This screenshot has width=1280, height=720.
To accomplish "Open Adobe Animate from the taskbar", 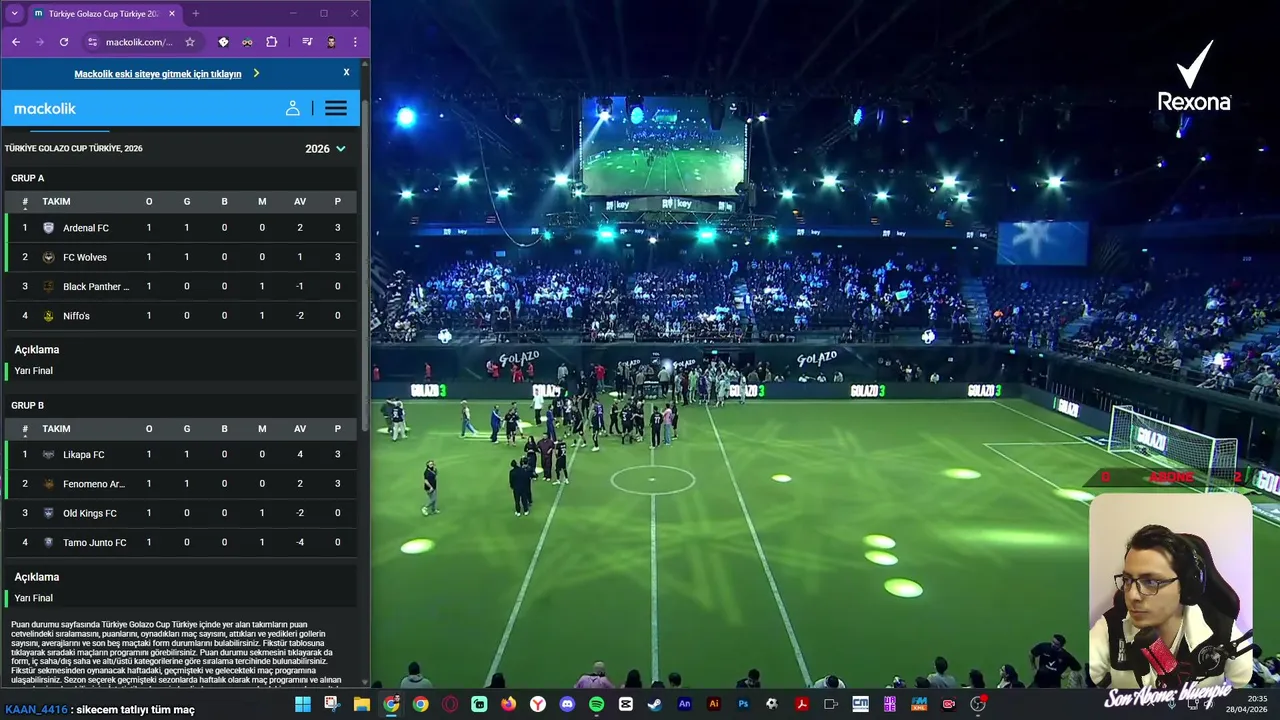I will pos(684,704).
